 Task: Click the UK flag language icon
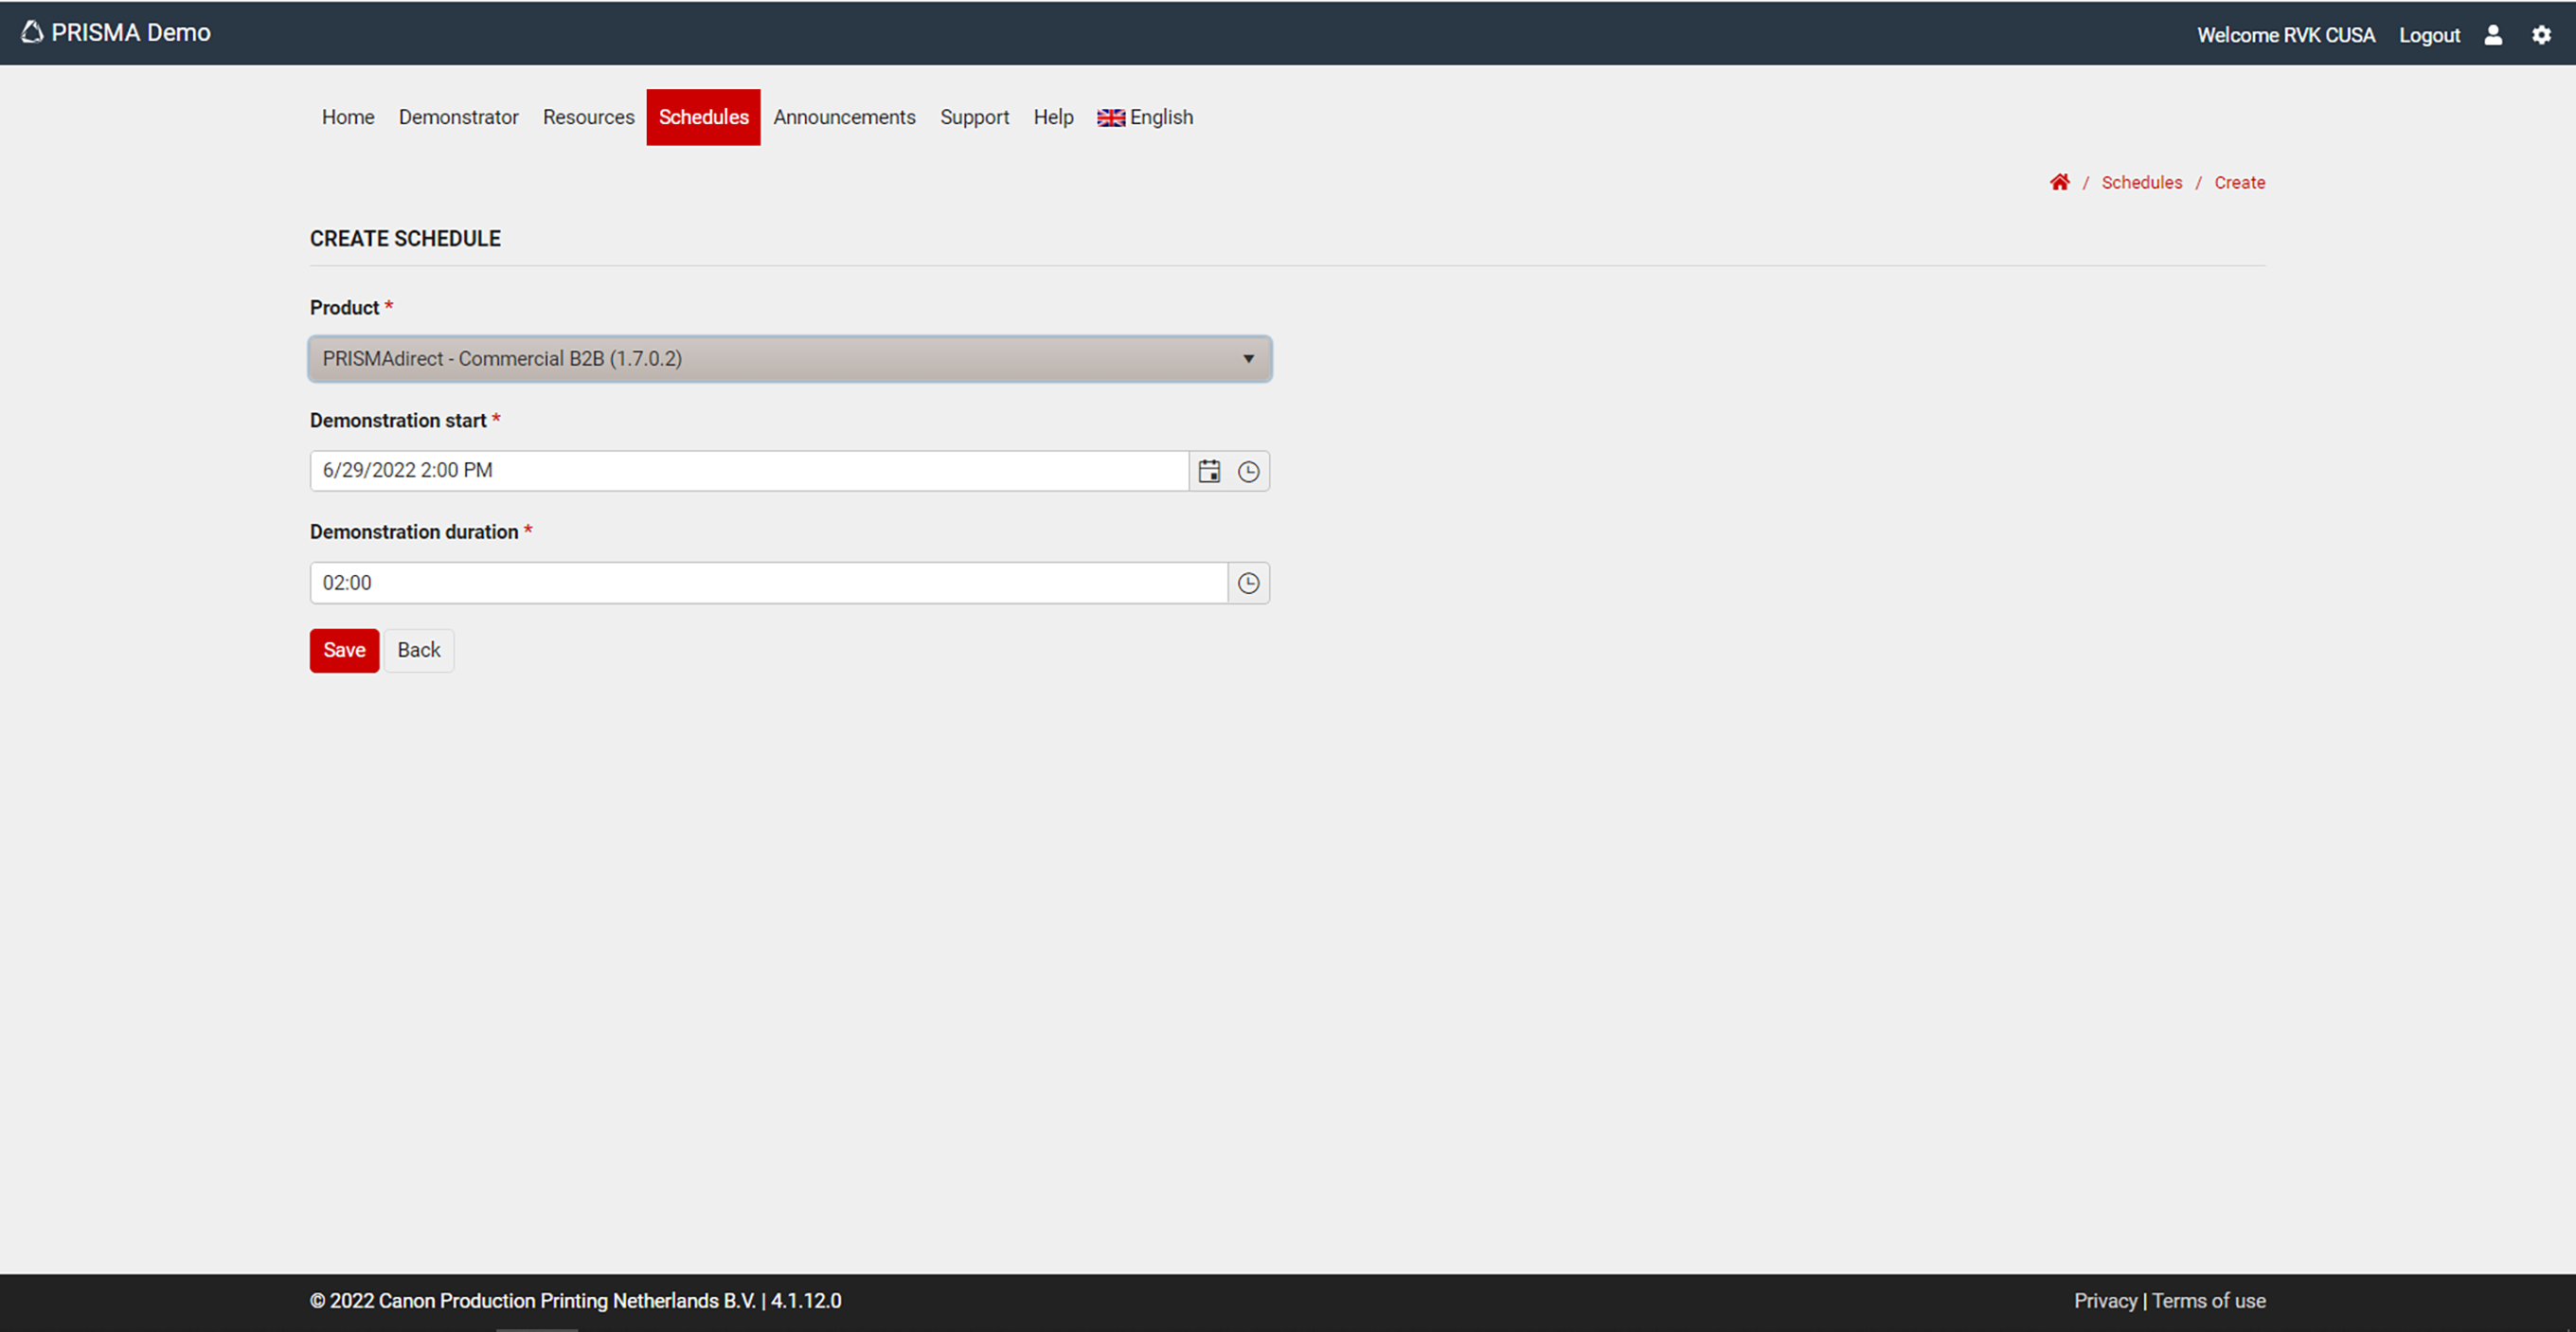(1110, 118)
